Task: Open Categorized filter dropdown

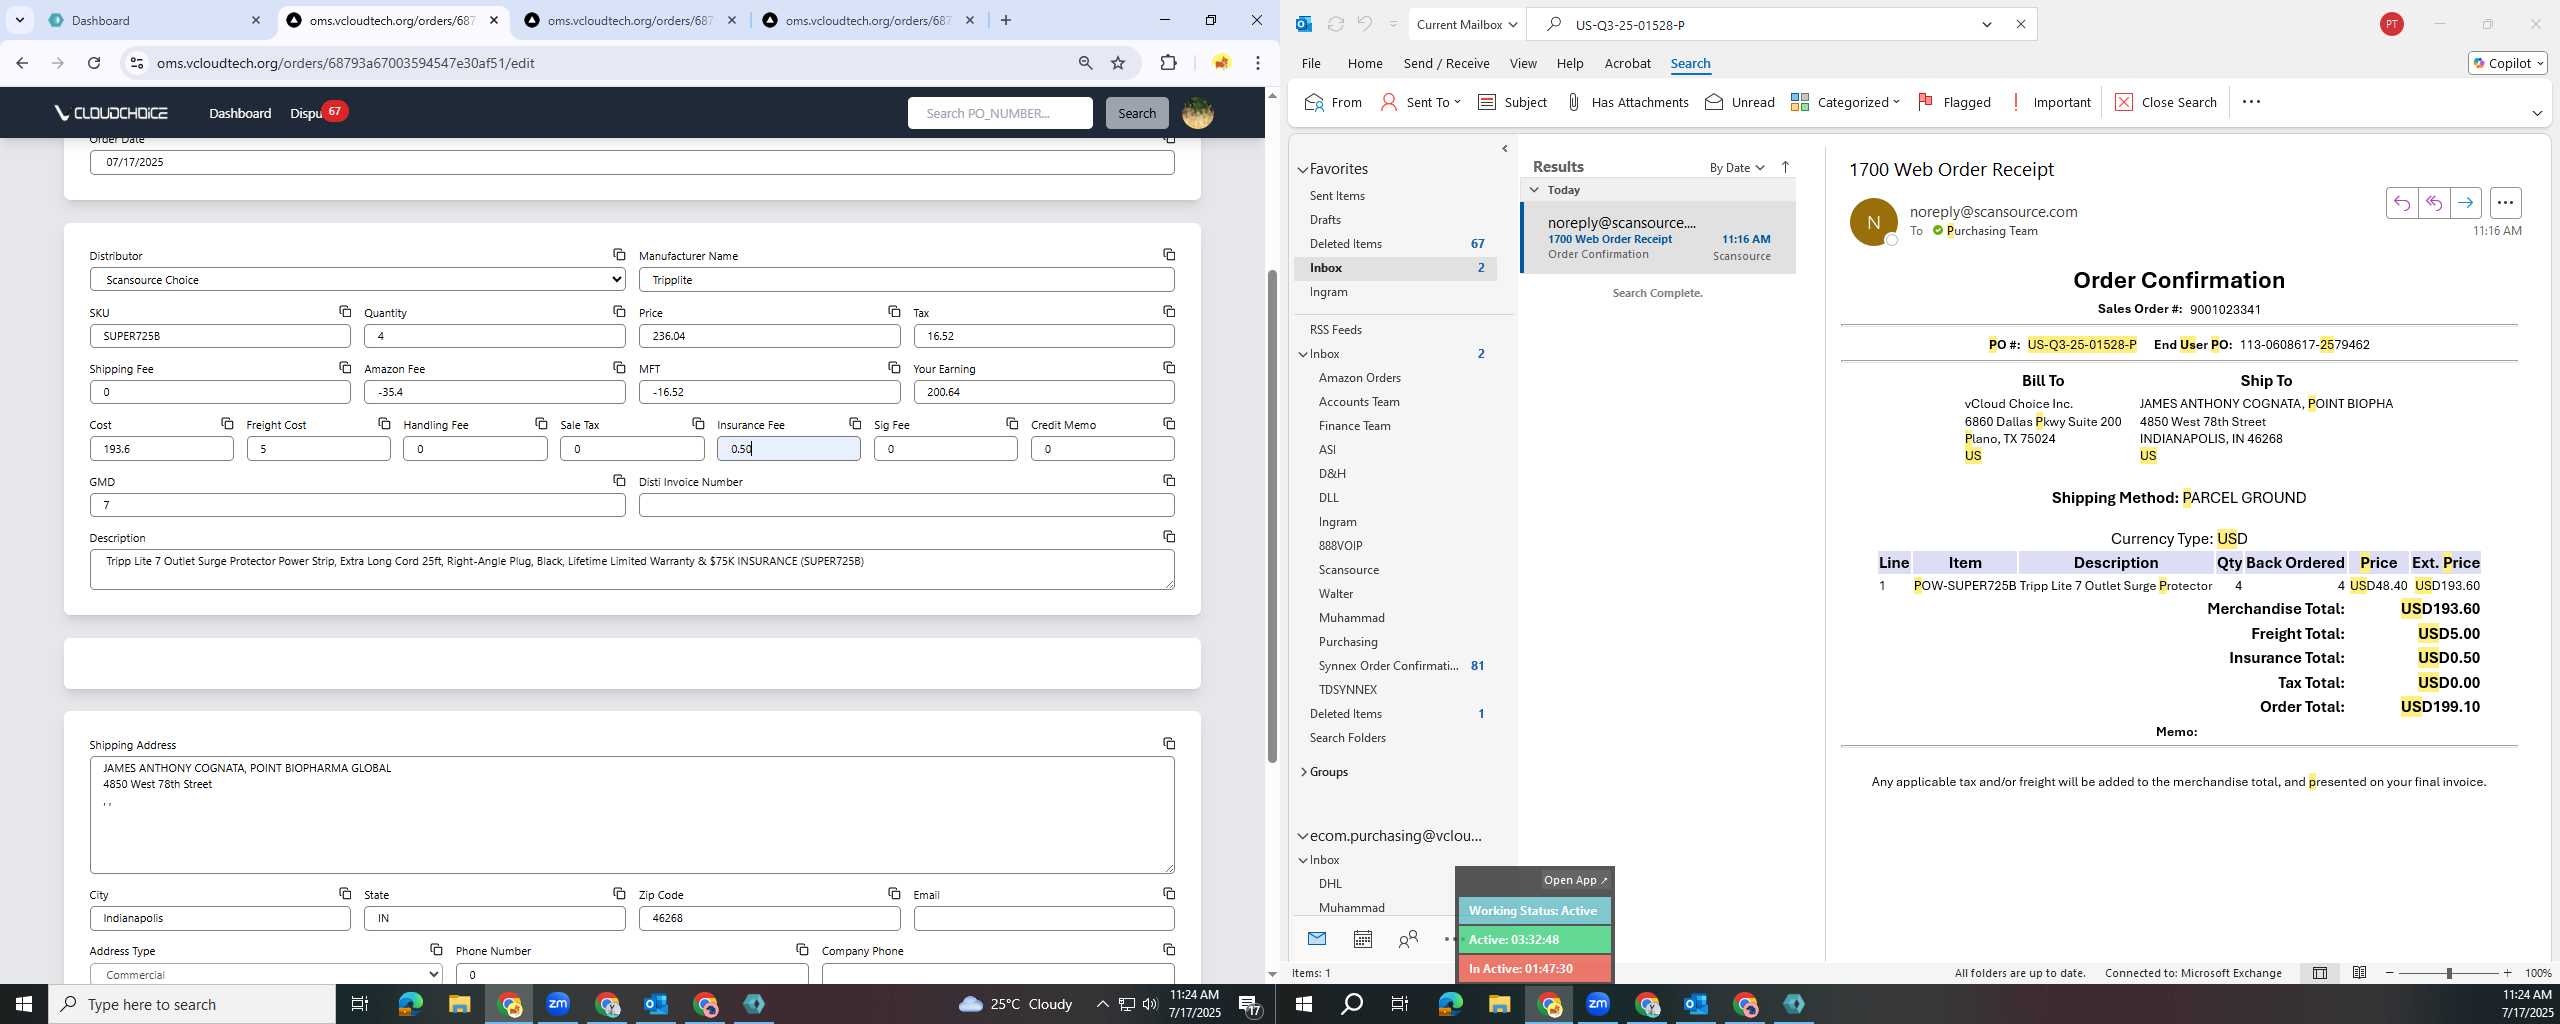Action: 1845,102
